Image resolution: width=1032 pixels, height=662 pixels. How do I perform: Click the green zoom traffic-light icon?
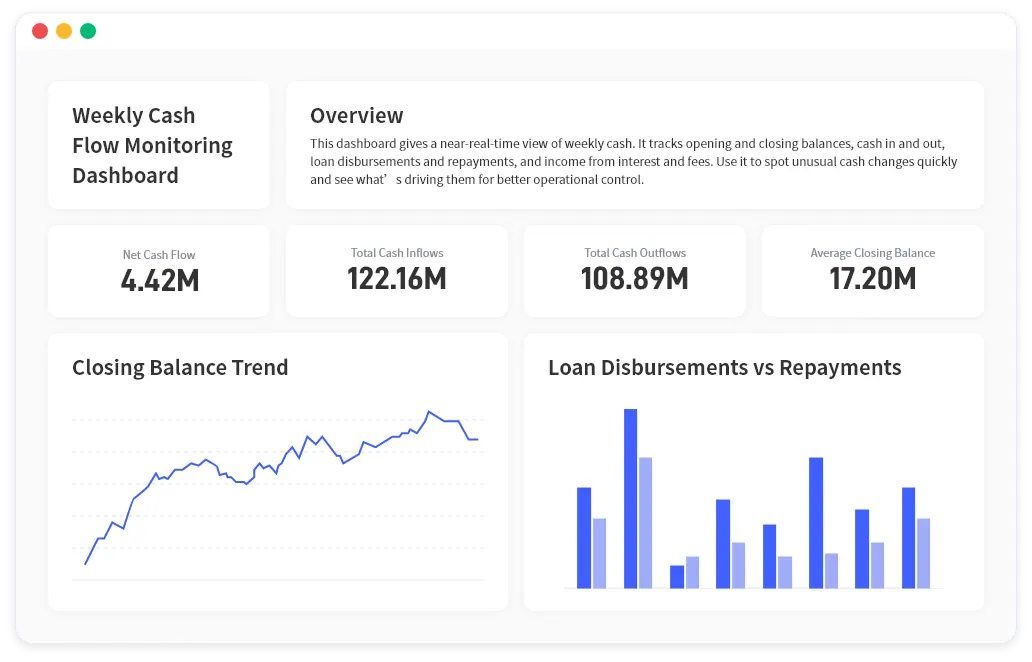click(x=88, y=31)
